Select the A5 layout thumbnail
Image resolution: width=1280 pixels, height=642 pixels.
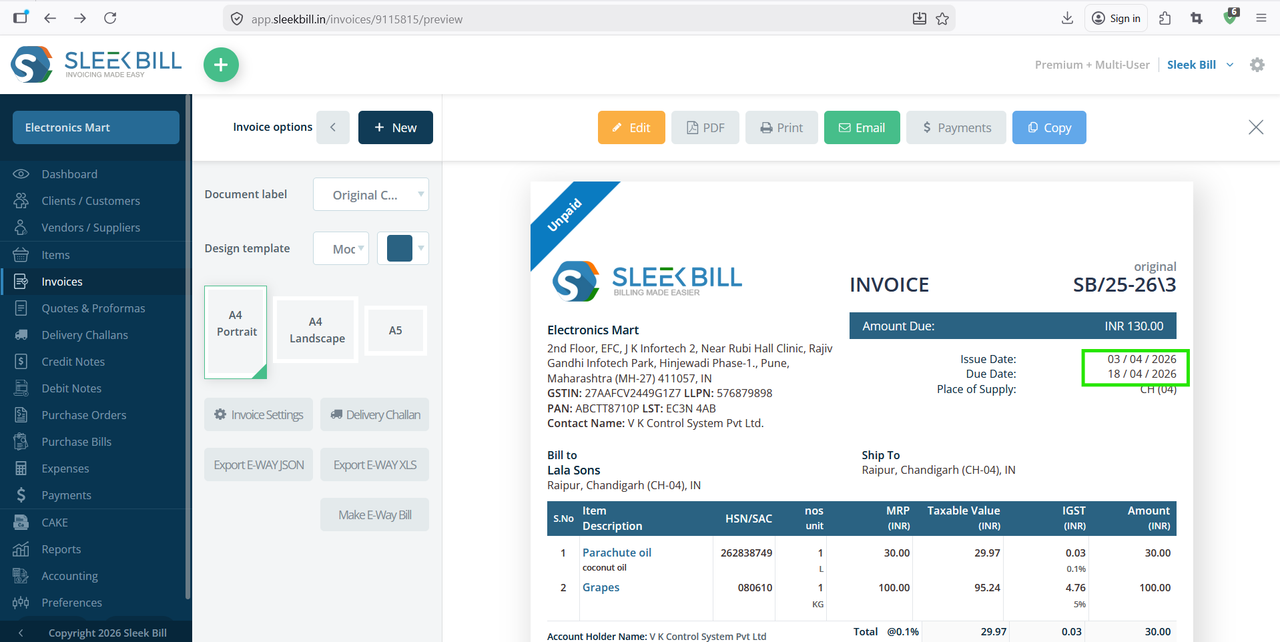[396, 330]
